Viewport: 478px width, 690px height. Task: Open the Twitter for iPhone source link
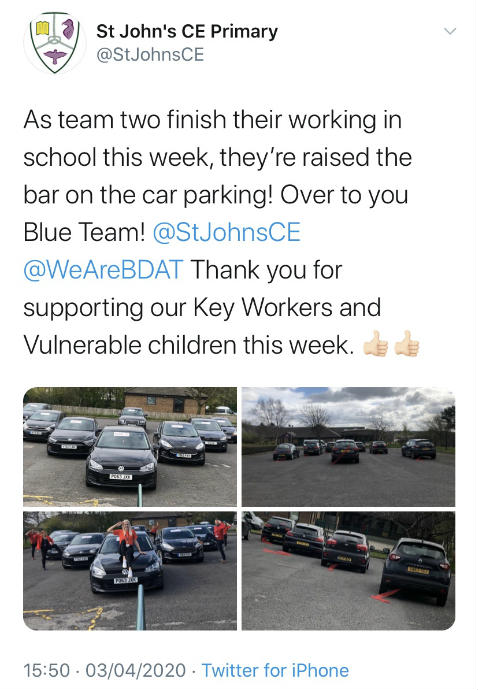click(276, 671)
